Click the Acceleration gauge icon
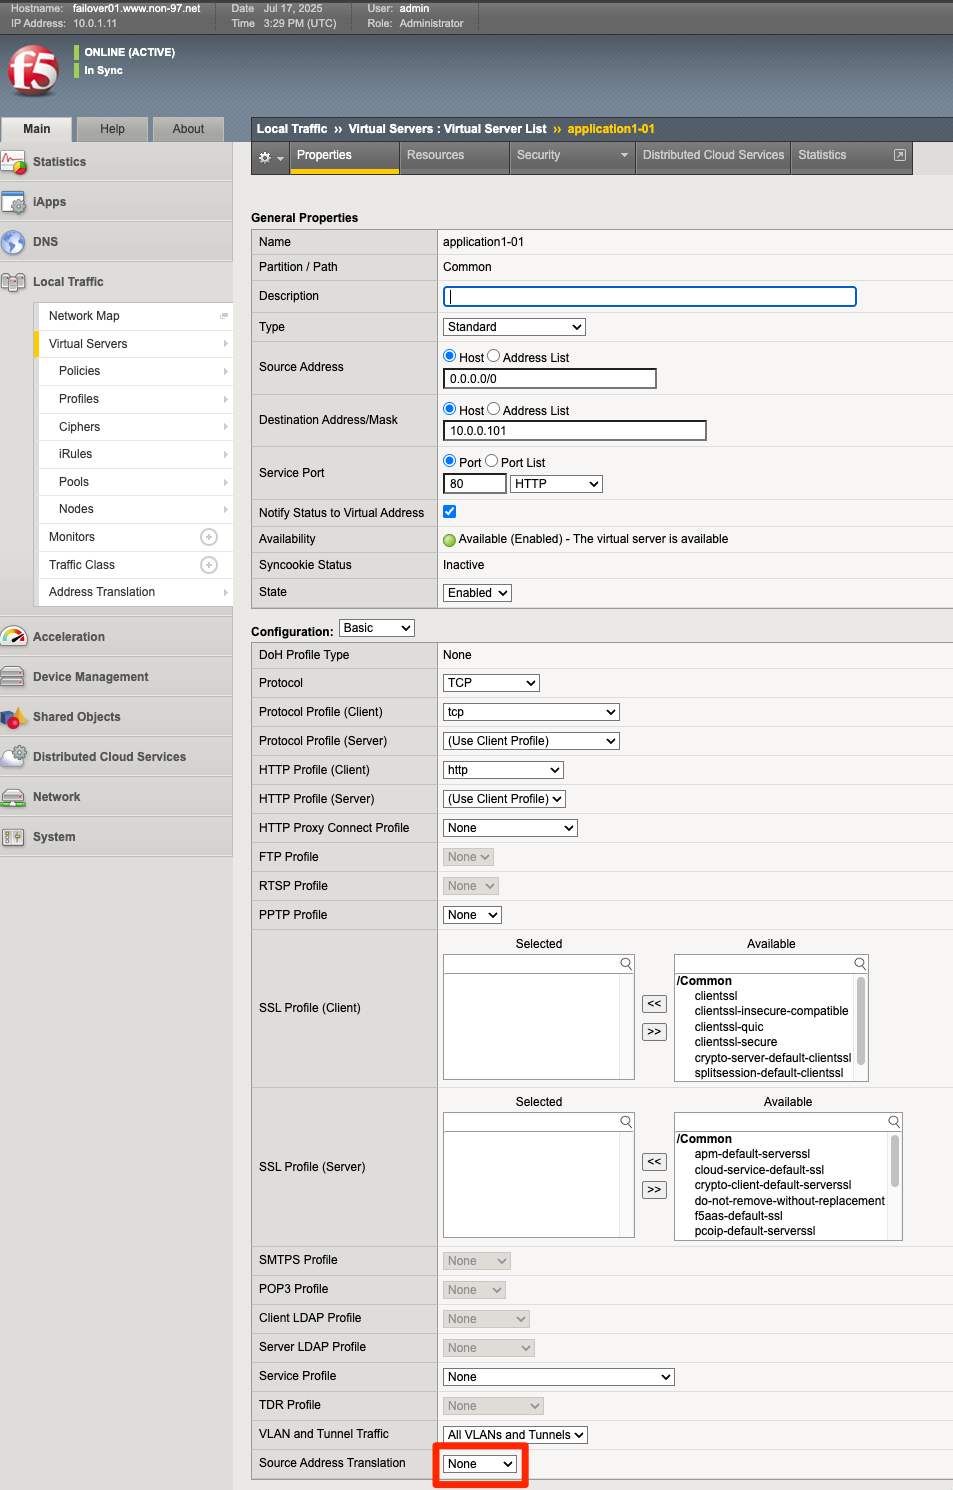 (14, 637)
